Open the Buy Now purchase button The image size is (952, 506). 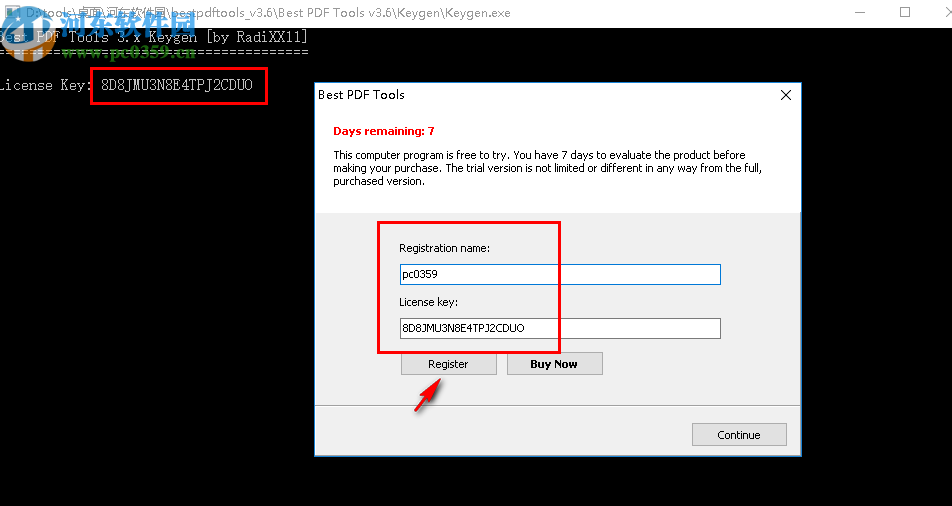click(554, 364)
